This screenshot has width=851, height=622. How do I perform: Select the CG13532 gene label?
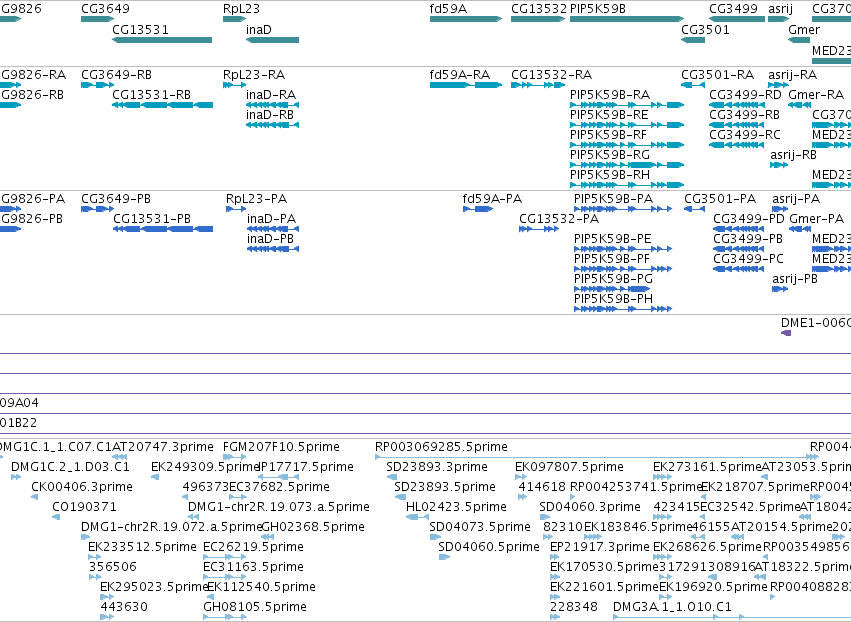(538, 9)
